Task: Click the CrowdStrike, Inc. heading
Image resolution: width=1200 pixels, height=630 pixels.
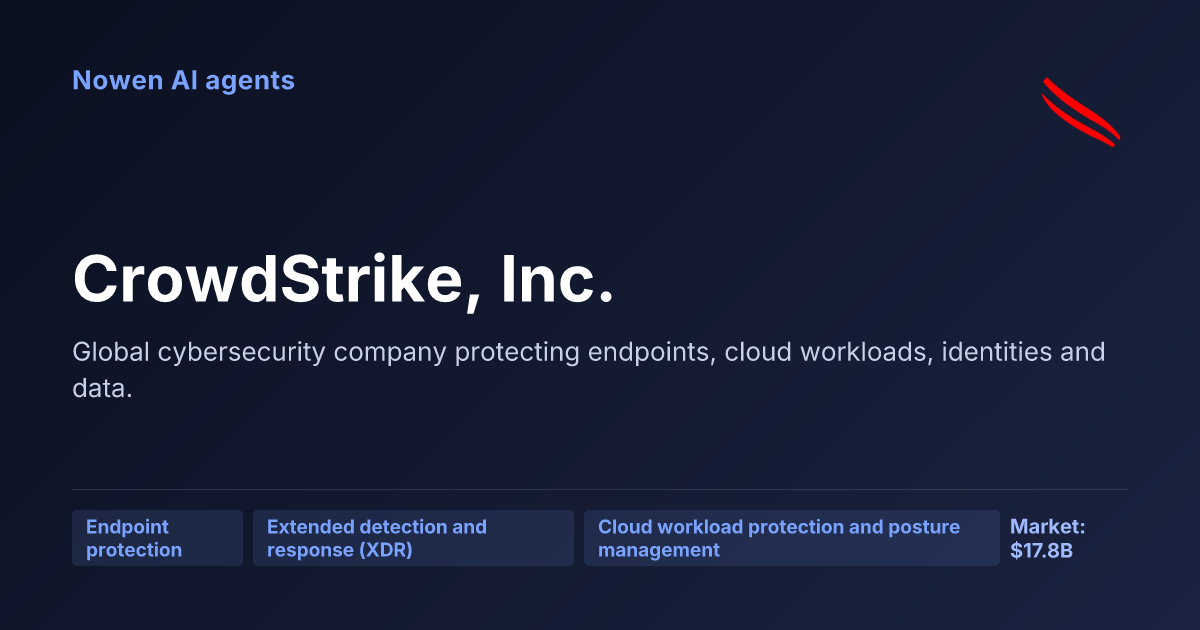Action: coord(343,278)
